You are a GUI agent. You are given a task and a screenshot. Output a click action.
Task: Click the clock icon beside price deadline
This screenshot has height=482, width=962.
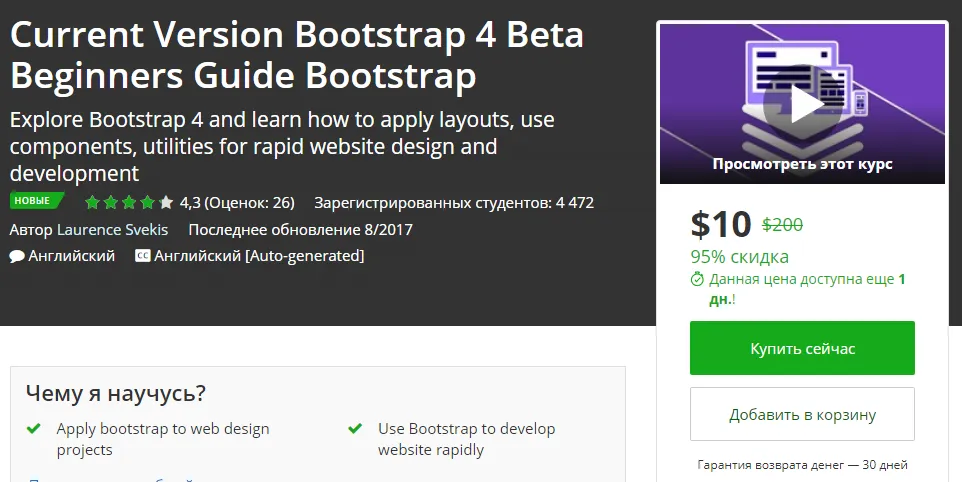(697, 280)
